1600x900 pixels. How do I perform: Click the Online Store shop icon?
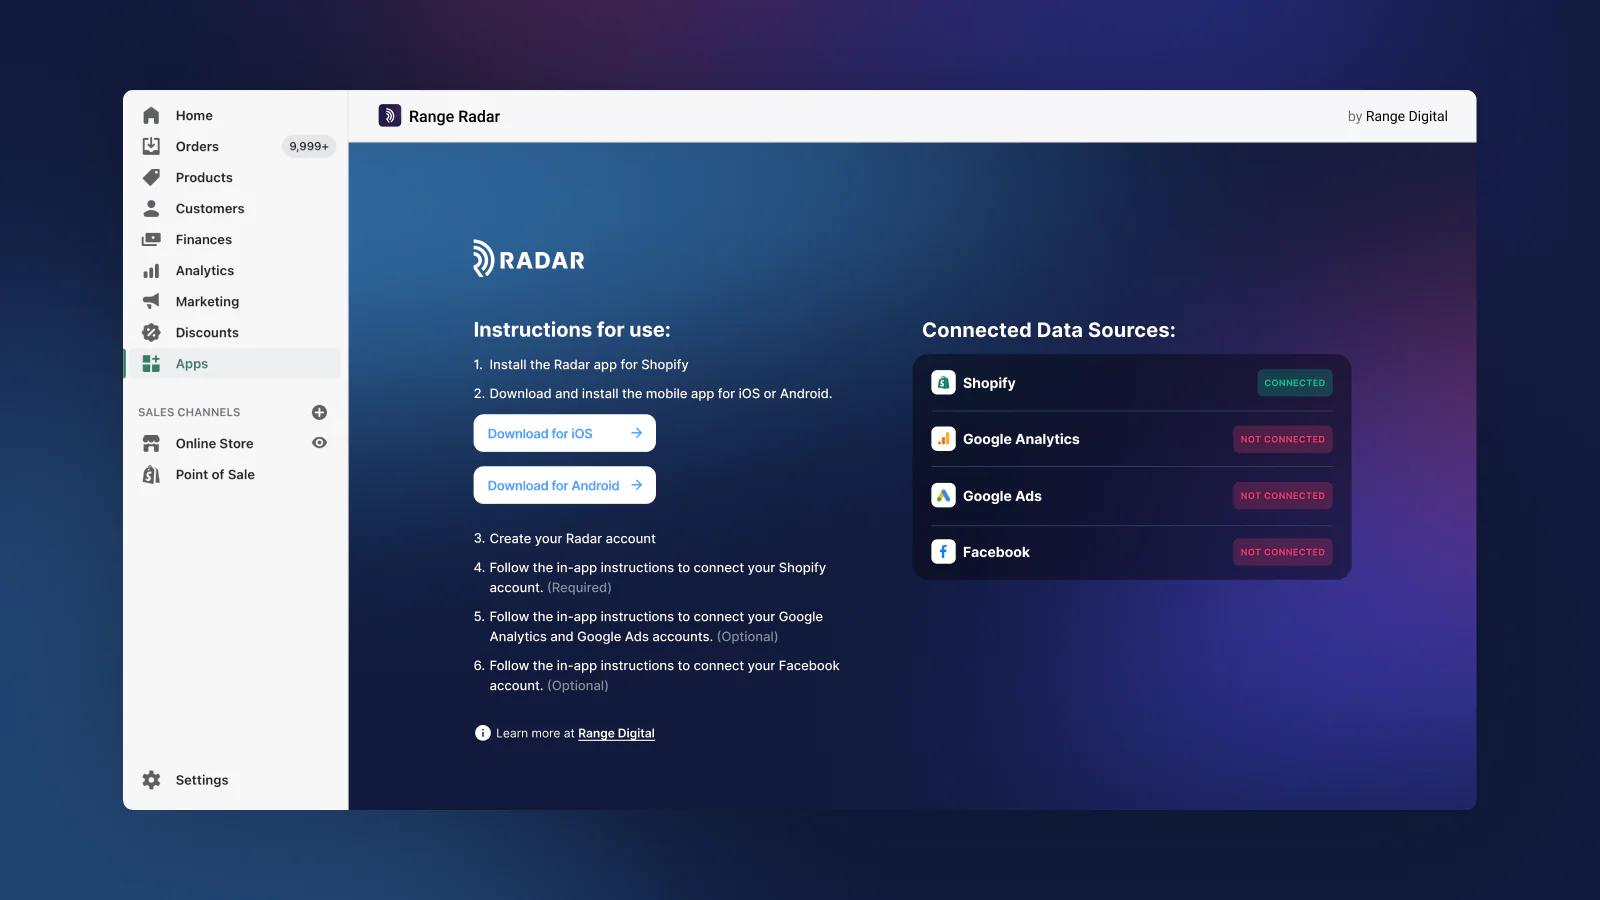[x=151, y=443]
